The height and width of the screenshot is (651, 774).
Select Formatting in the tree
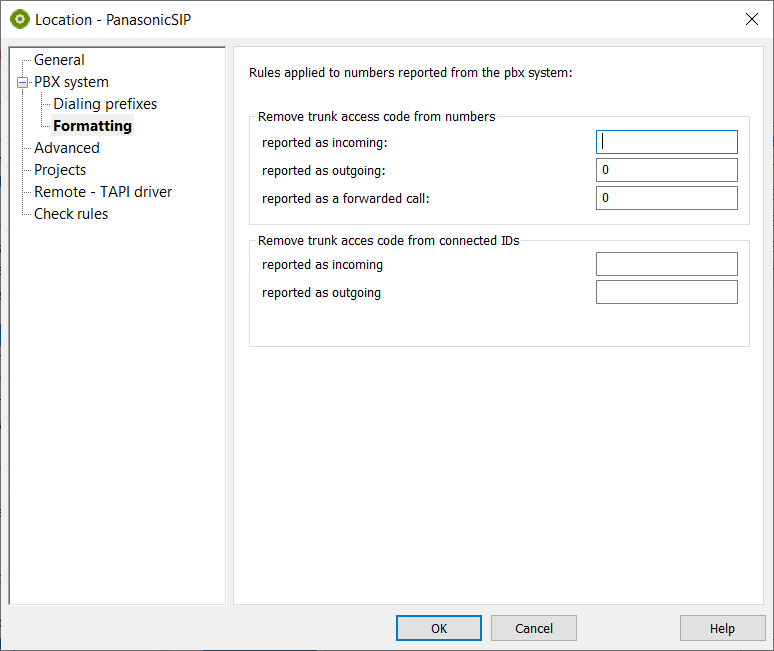click(x=92, y=126)
